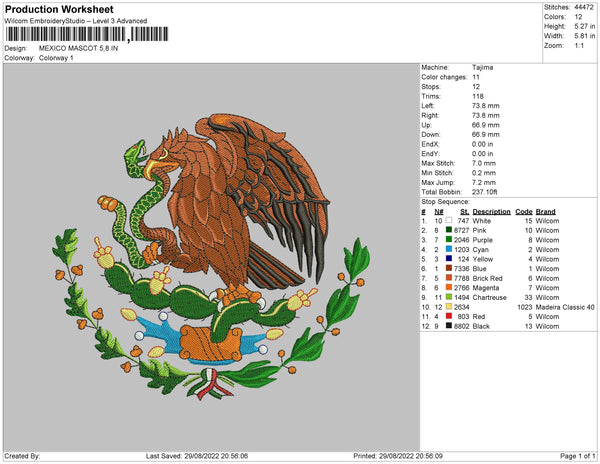The image size is (600, 464).
Task: Select the green swatch for thread 2046
Action: point(449,239)
